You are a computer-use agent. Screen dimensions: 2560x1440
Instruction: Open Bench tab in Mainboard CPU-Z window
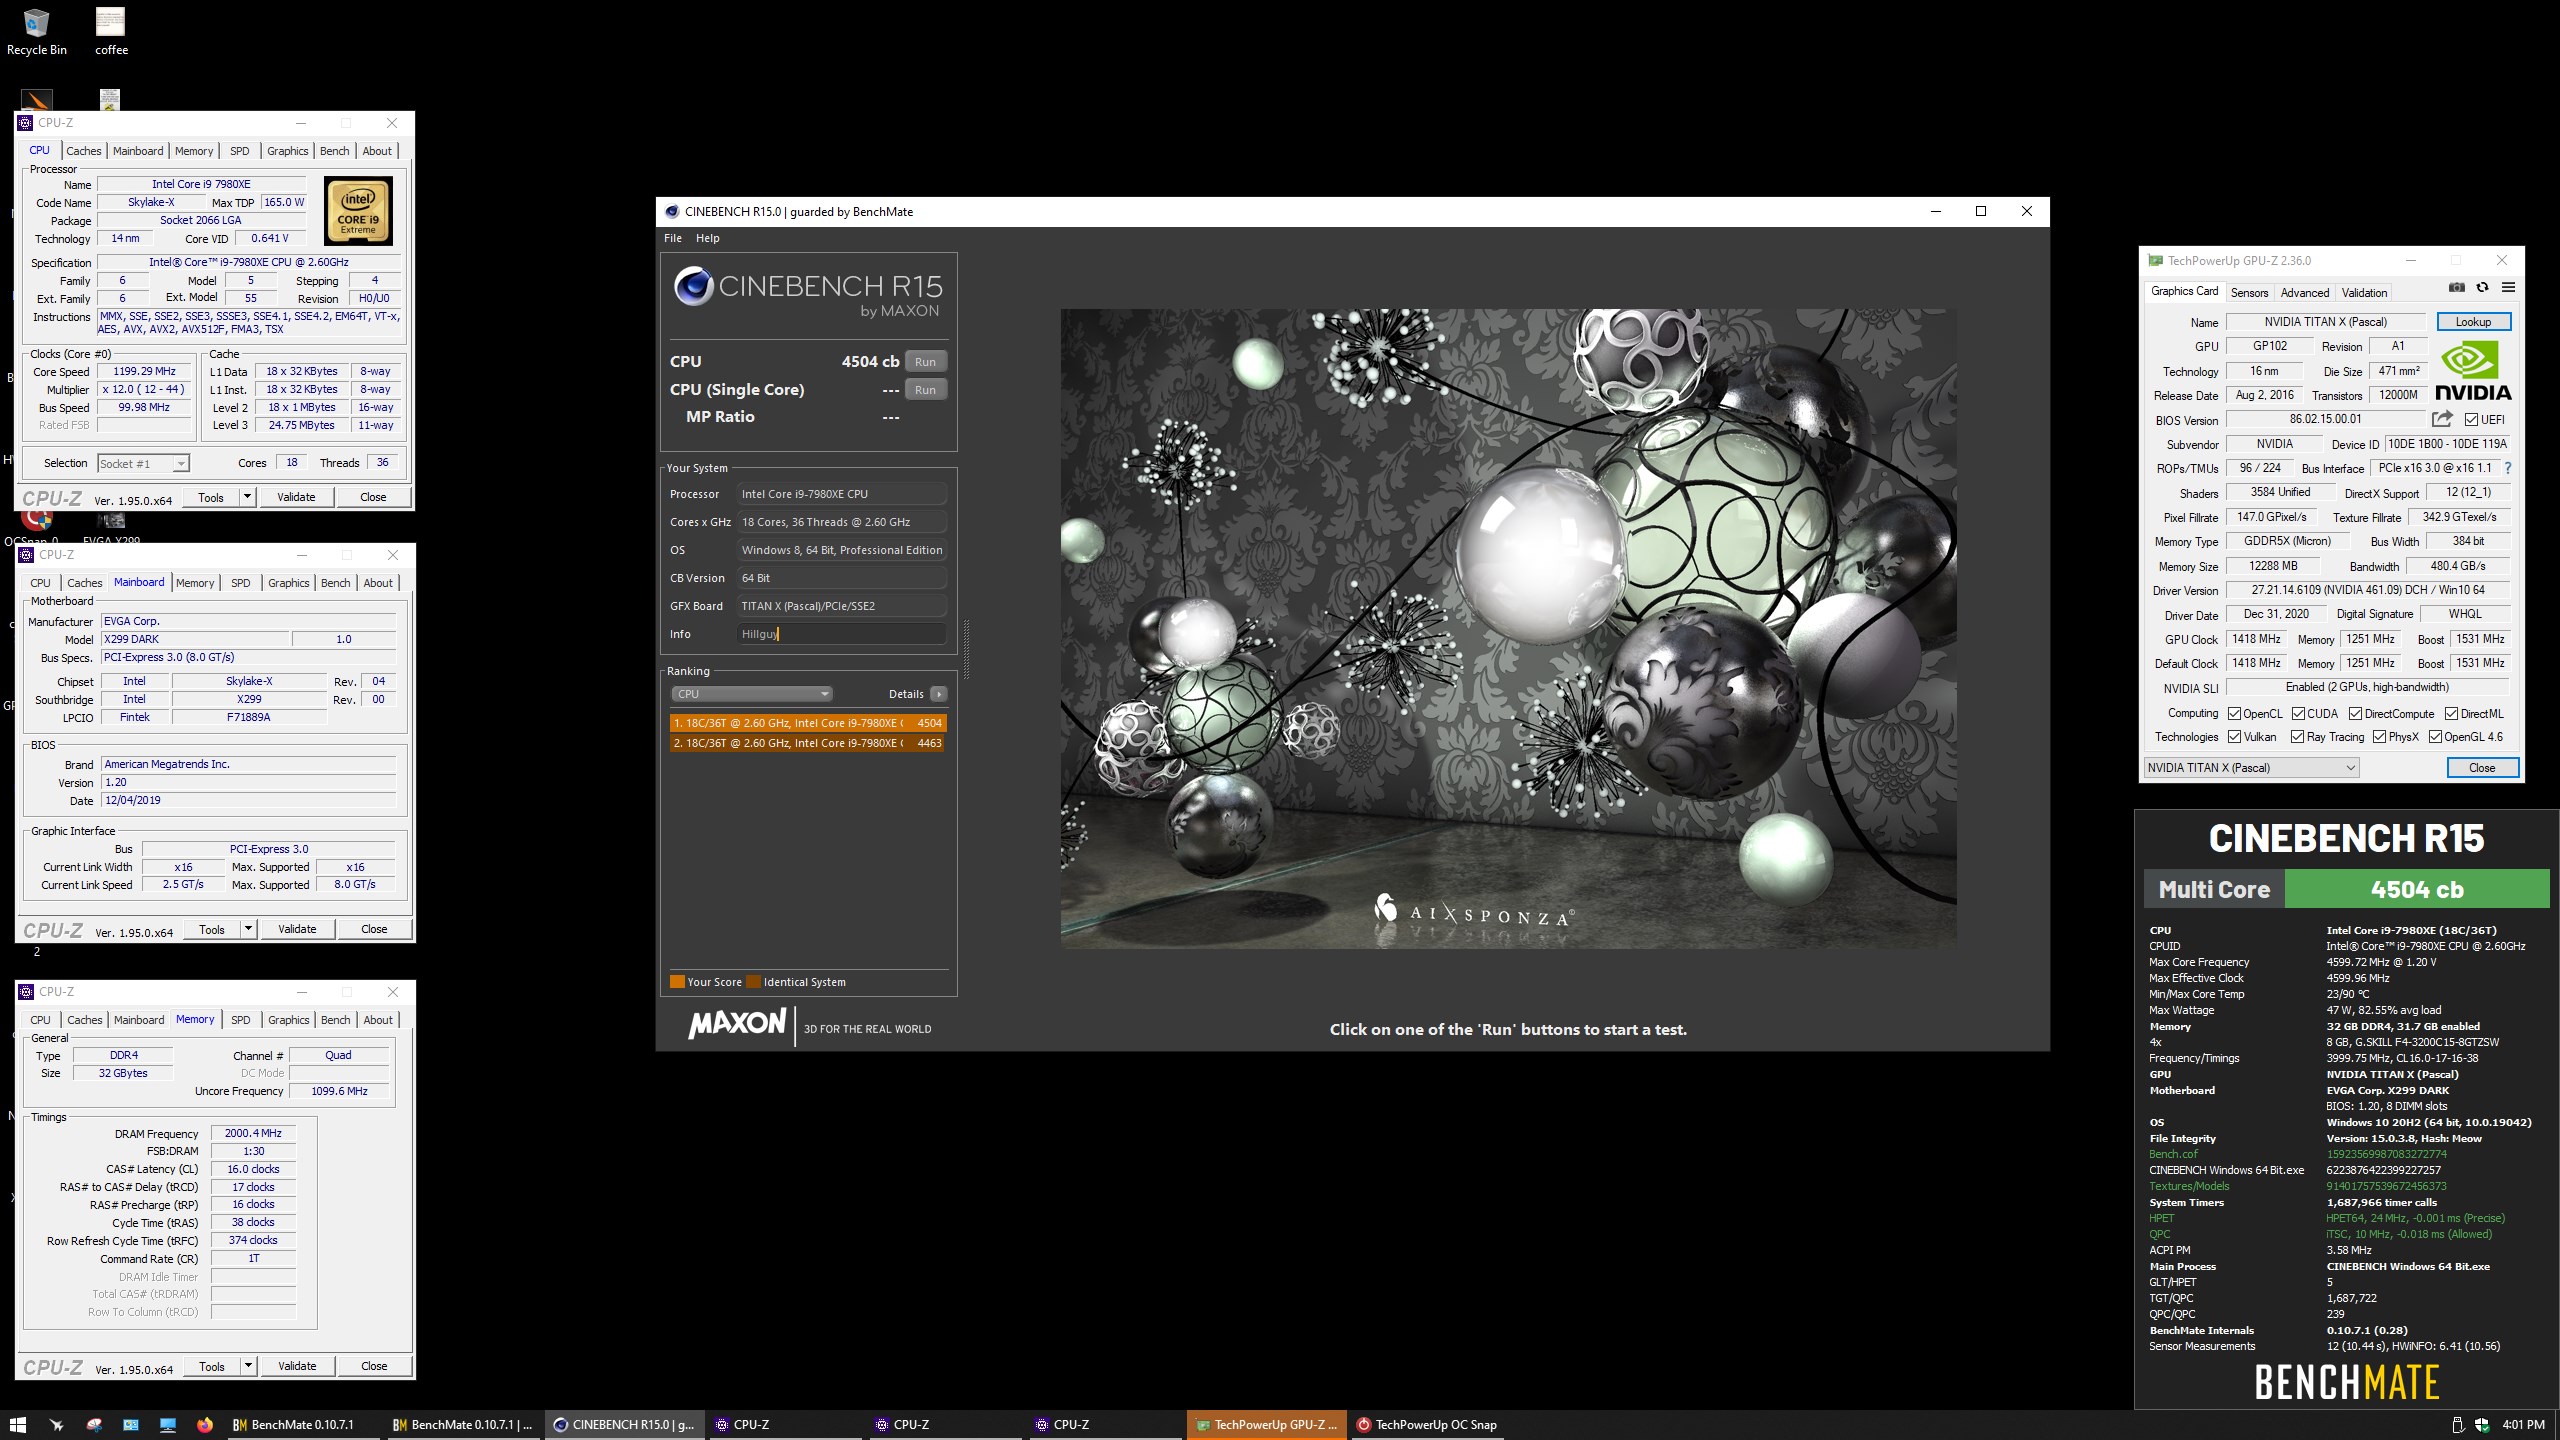coord(335,583)
